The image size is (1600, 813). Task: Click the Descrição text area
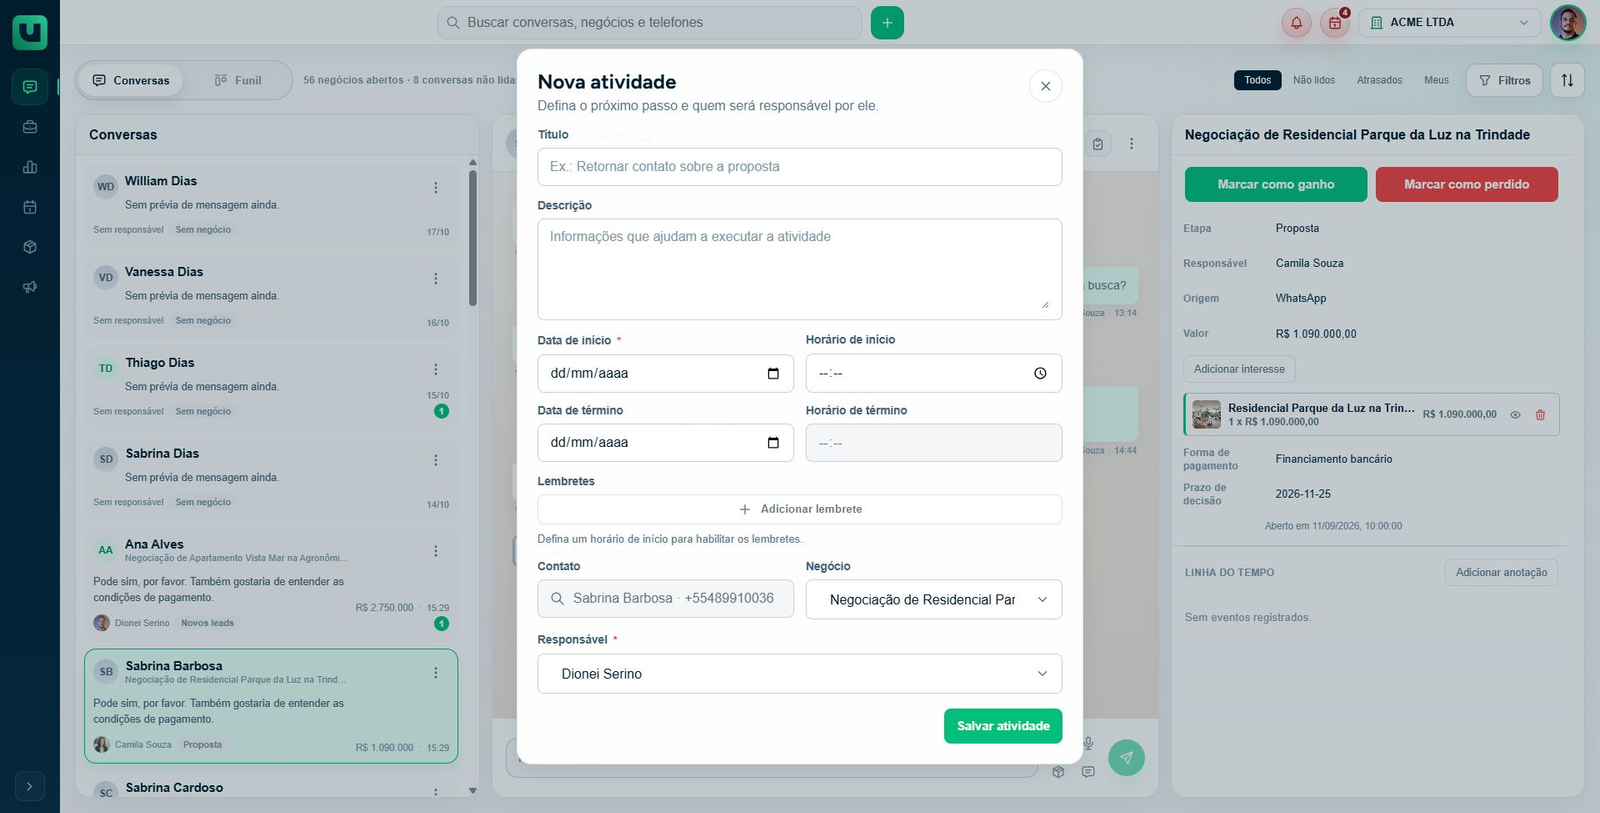click(800, 269)
